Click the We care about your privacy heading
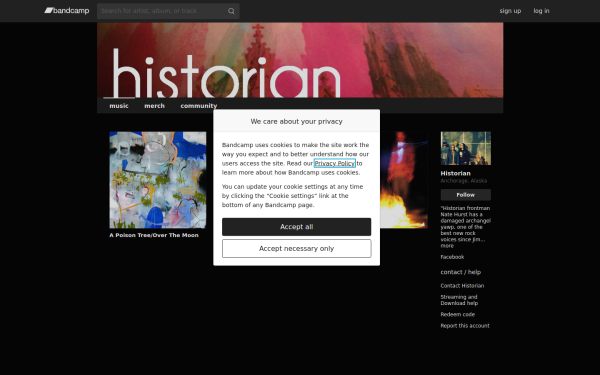The height and width of the screenshot is (375, 600). 297,121
